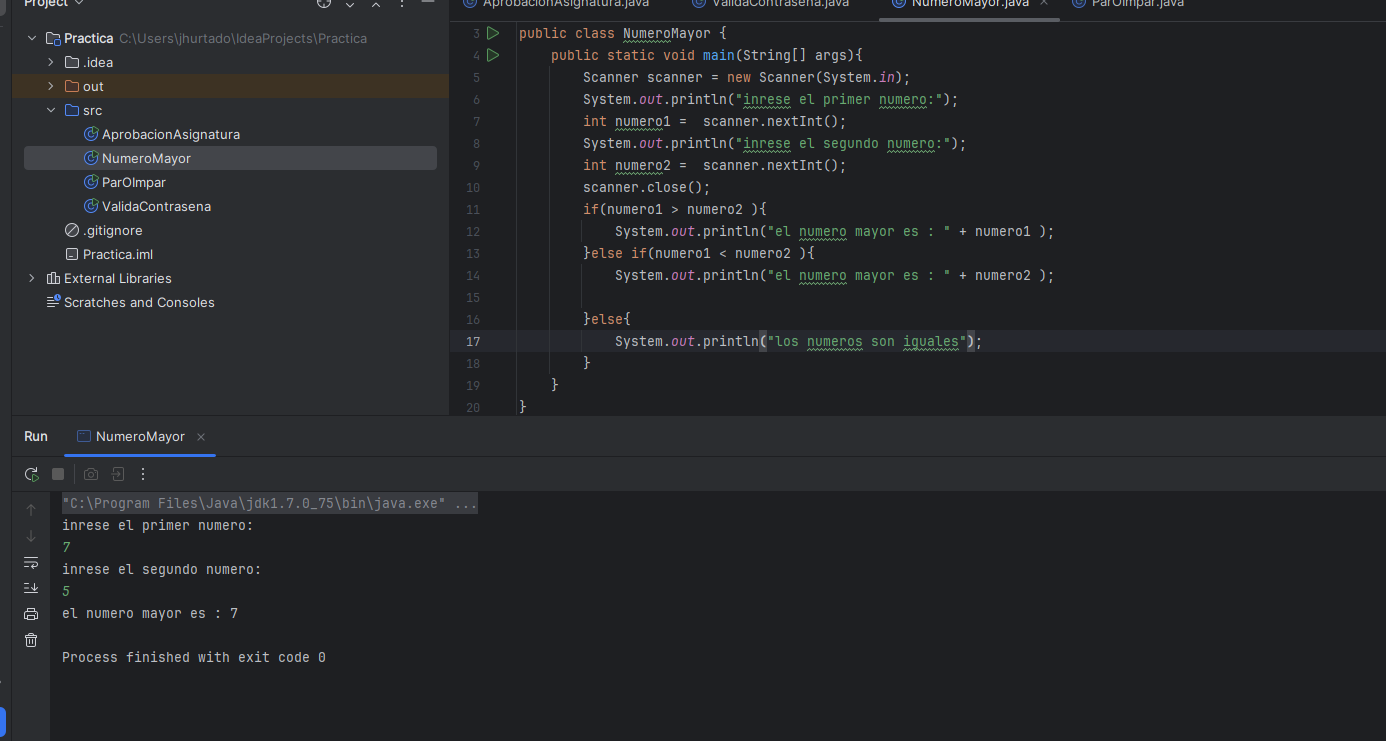Toggle scroll to end of console
The width and height of the screenshot is (1386, 741).
(x=31, y=588)
